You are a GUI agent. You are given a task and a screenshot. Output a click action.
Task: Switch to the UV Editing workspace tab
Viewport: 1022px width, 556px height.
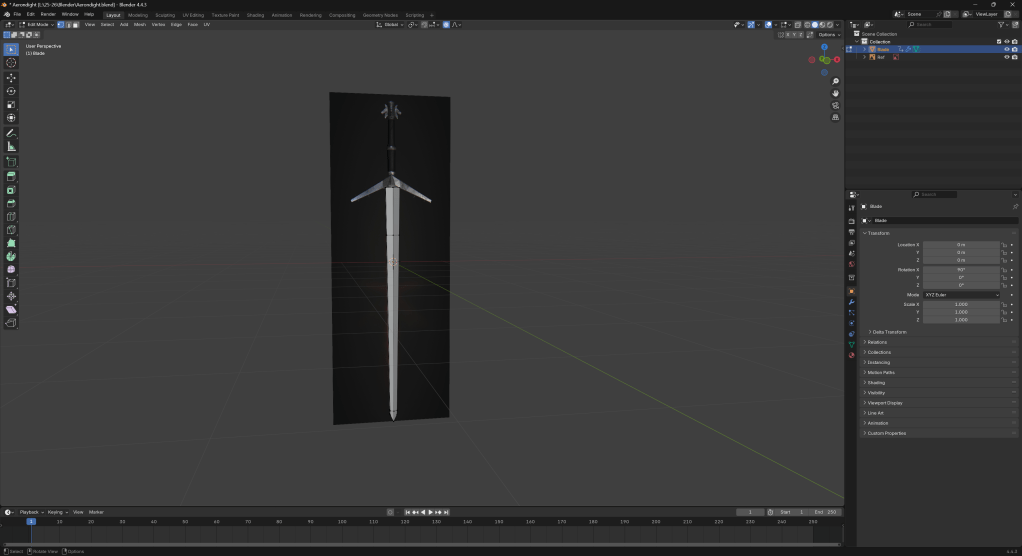(192, 15)
